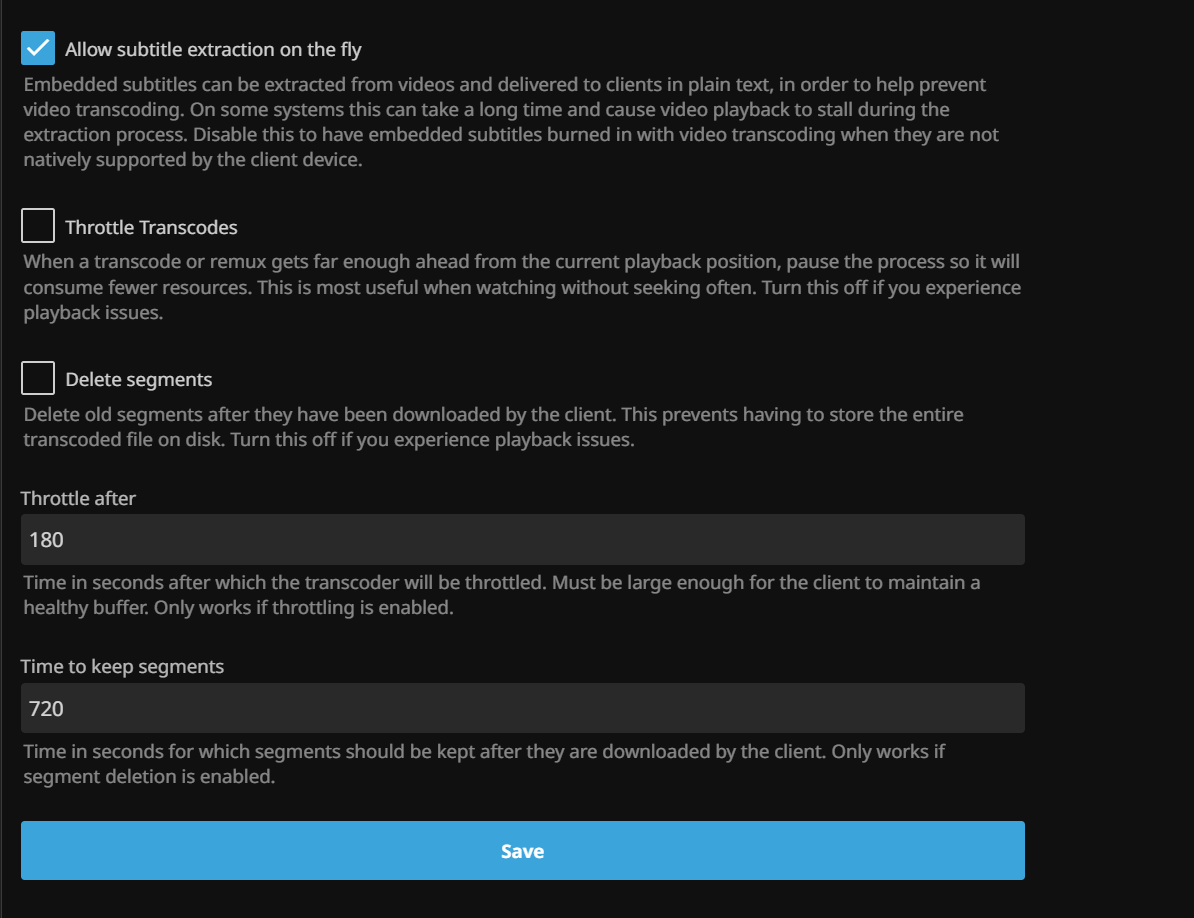
Task: Click the embedded subtitles description paragraph
Action: tap(510, 122)
